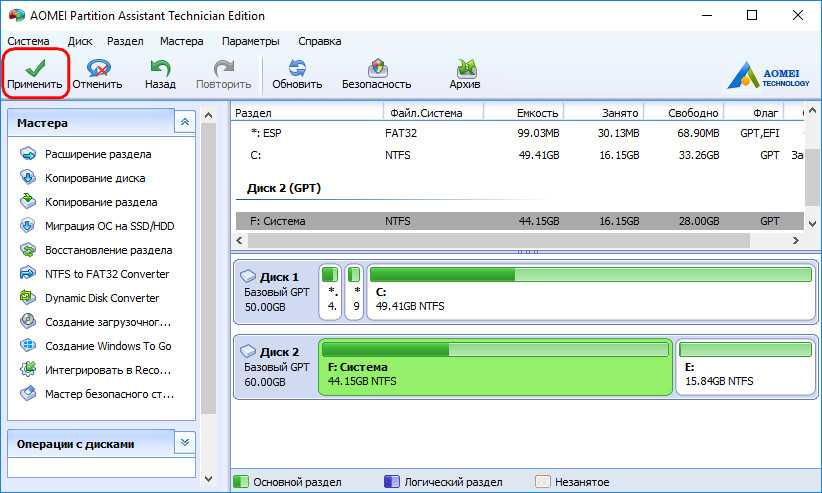Open Миграция ОС на SSD/HDD wizard

coord(109,226)
